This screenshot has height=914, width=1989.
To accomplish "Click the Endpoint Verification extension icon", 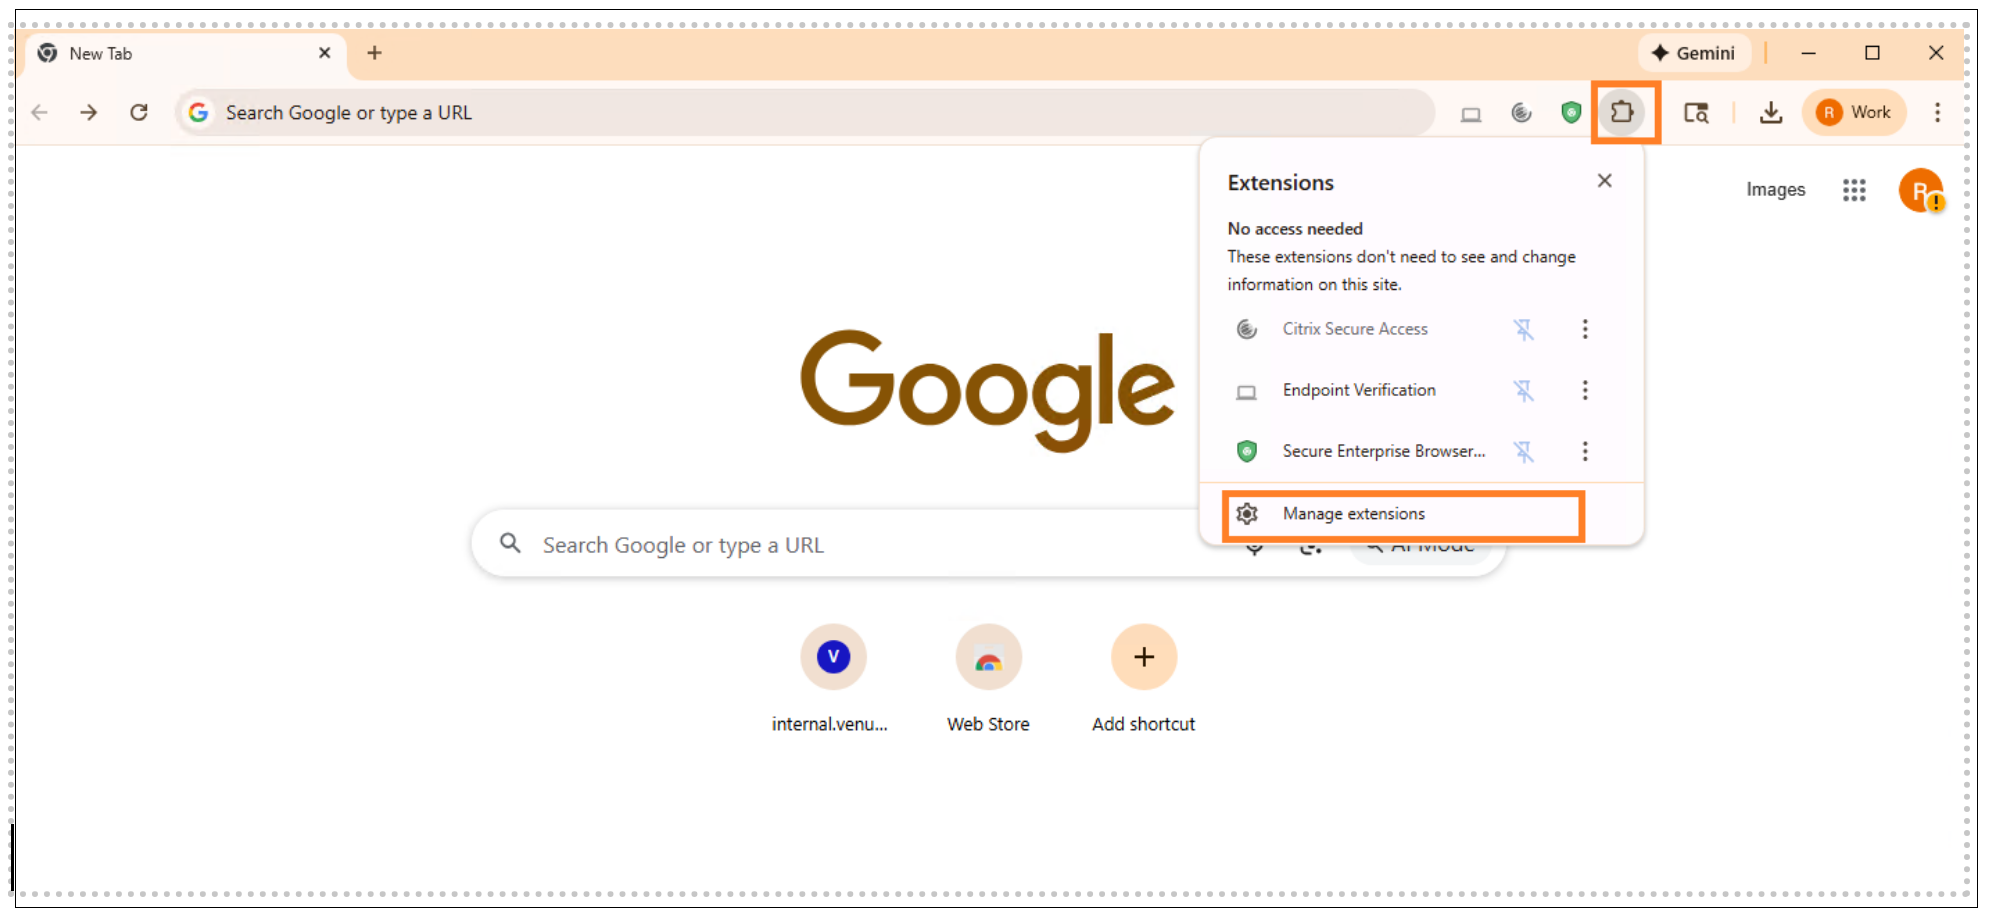I will 1246,391.
